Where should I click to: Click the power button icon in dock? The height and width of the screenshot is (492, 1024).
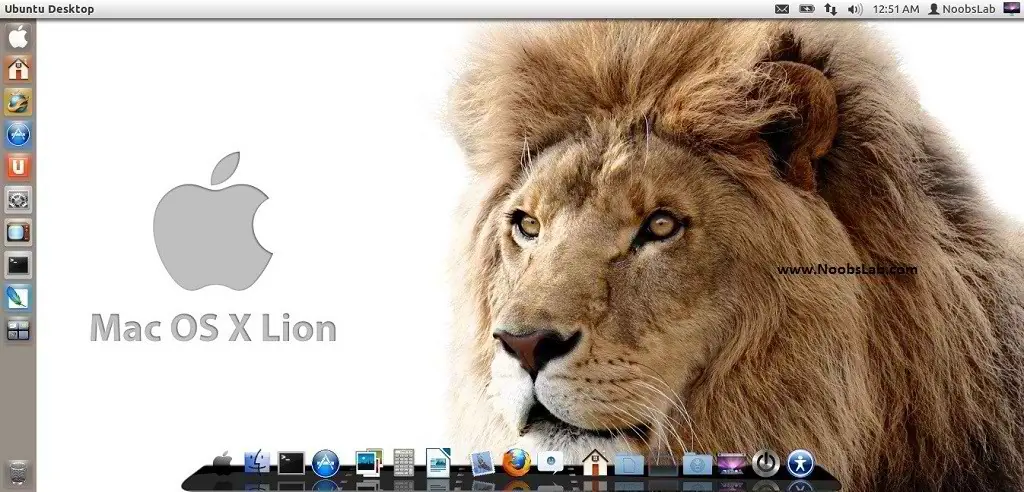(x=766, y=463)
